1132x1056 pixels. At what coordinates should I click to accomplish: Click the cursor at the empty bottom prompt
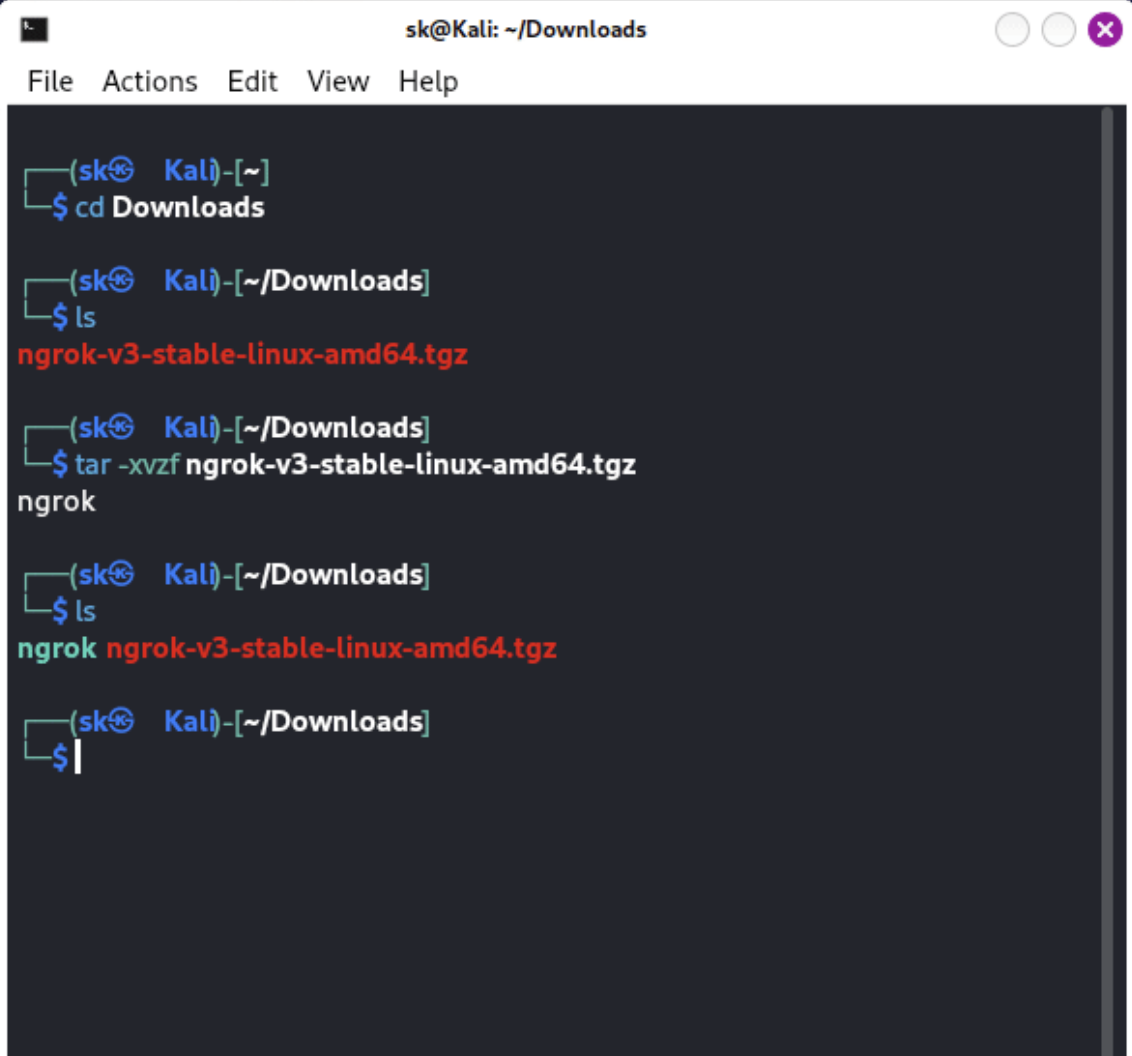tap(77, 759)
